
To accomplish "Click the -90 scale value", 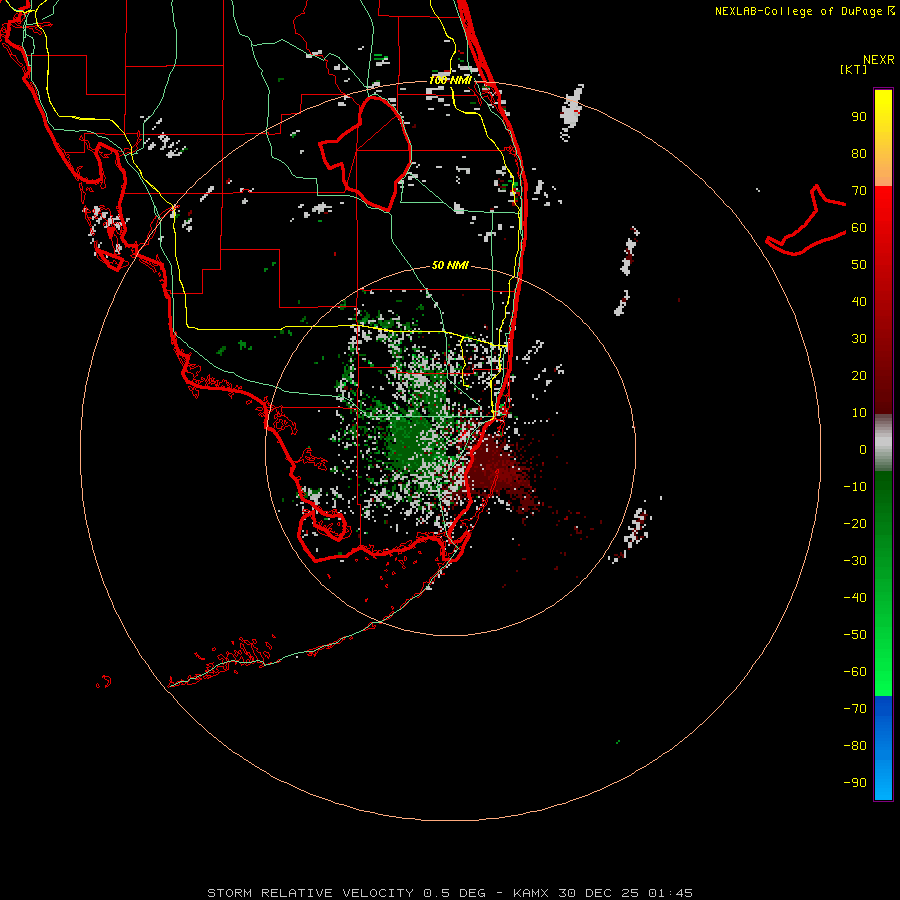I will pyautogui.click(x=855, y=783).
